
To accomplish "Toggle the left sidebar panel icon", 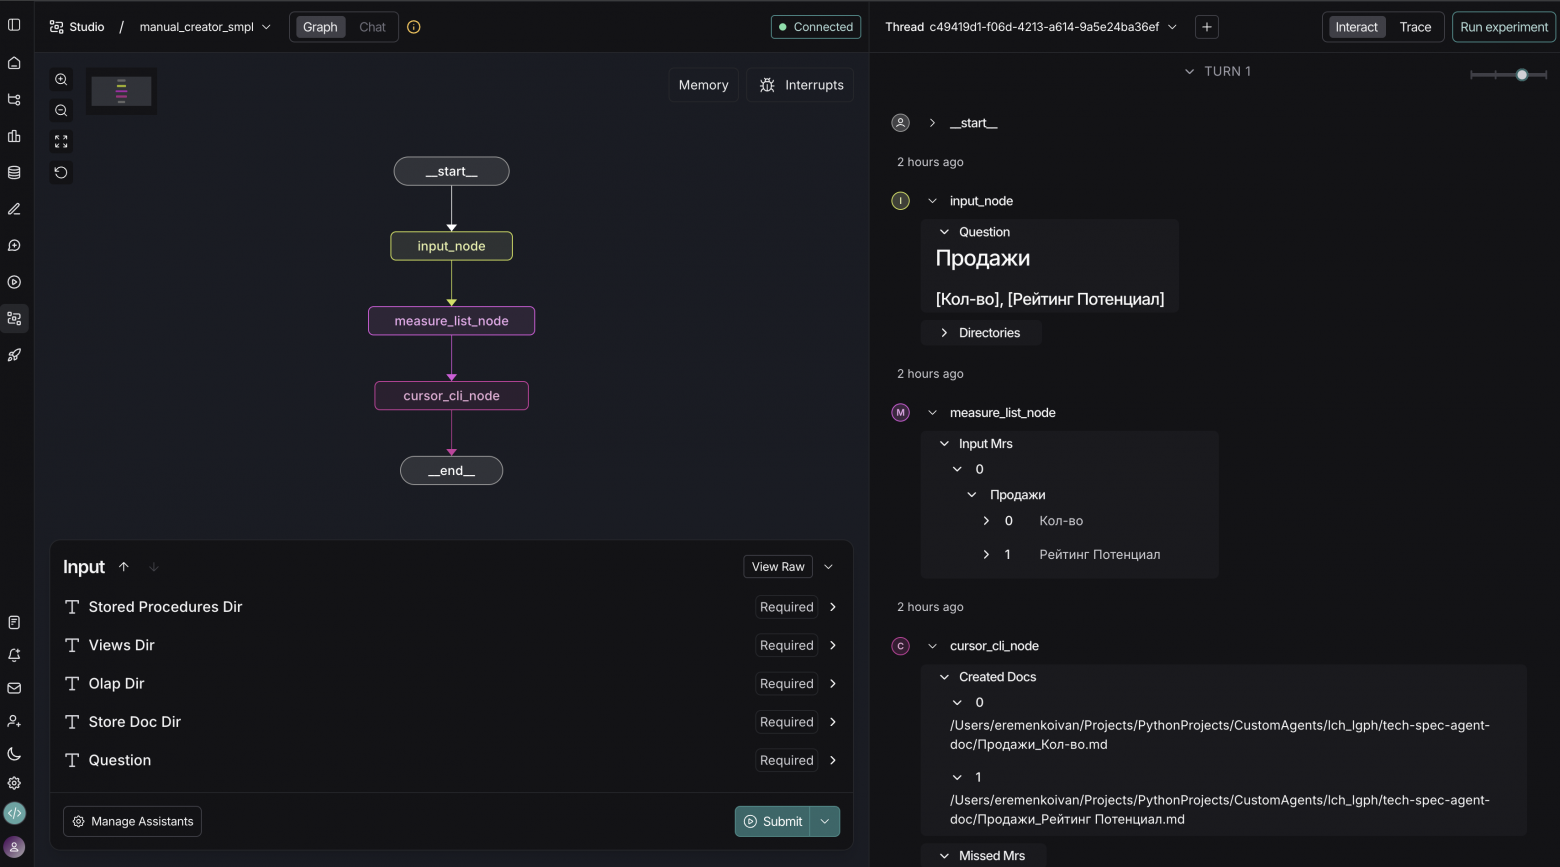I will point(14,25).
